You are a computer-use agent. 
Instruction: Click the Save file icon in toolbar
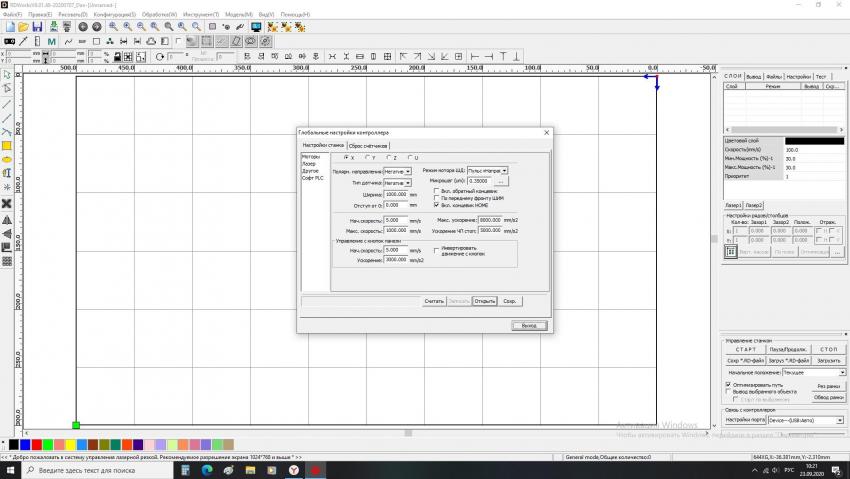pos(37,27)
